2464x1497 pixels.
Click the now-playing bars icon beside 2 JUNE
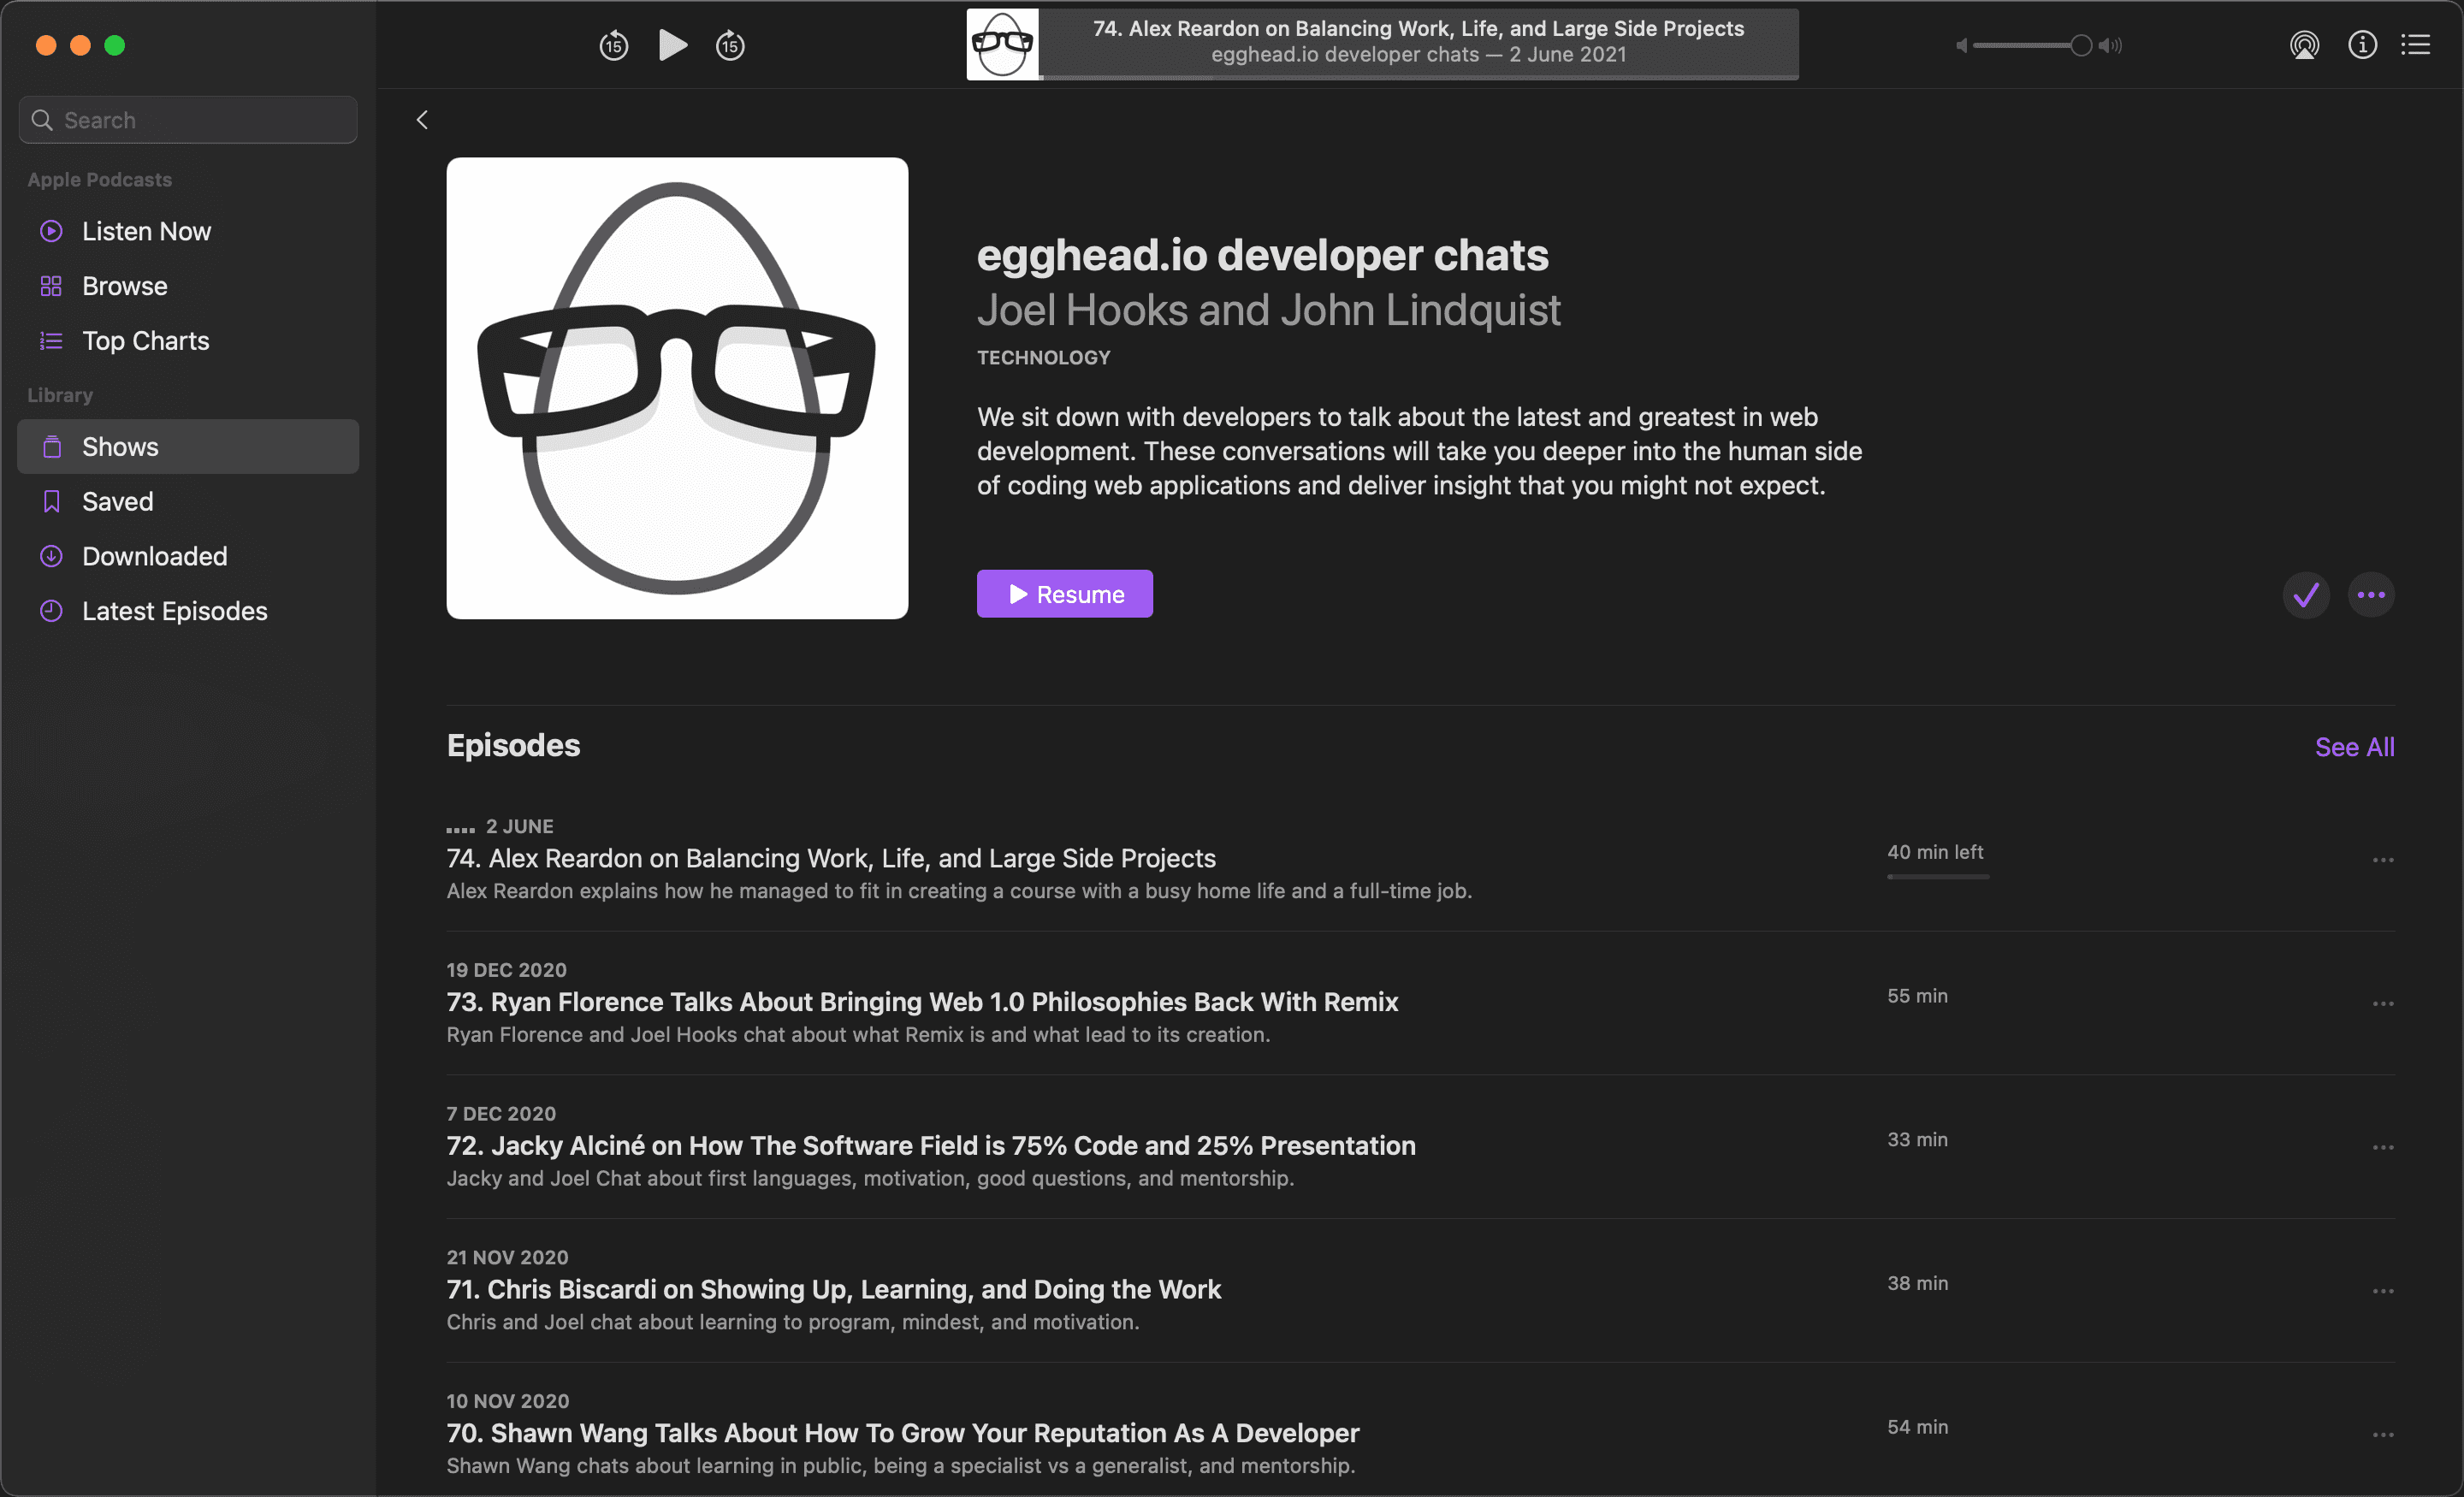pyautogui.click(x=460, y=828)
